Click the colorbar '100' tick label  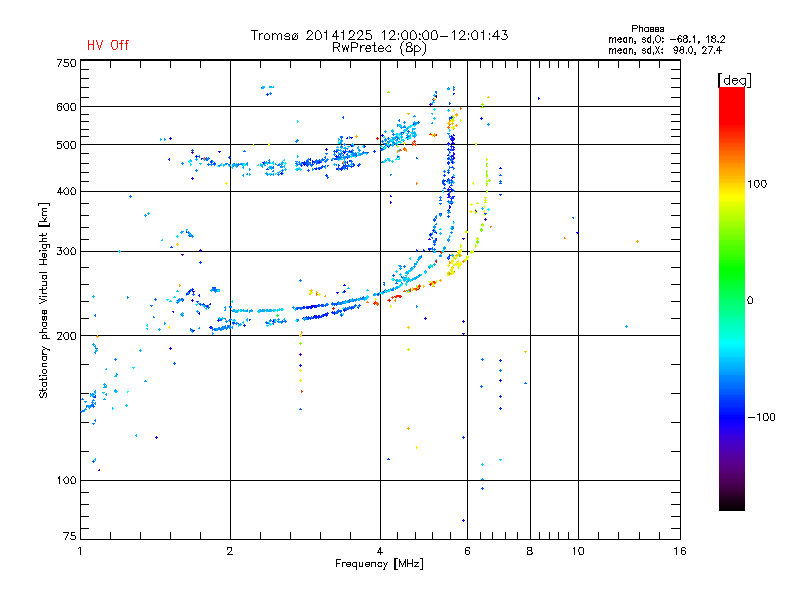pos(757,184)
